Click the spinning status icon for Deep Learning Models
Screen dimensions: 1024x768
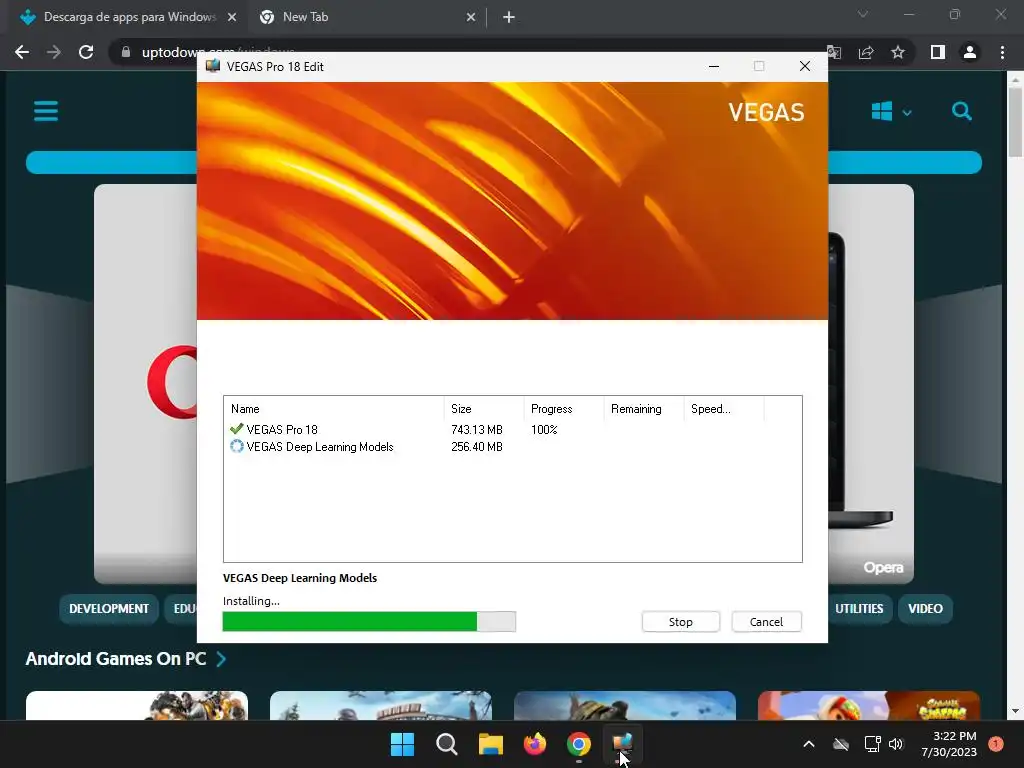point(236,447)
